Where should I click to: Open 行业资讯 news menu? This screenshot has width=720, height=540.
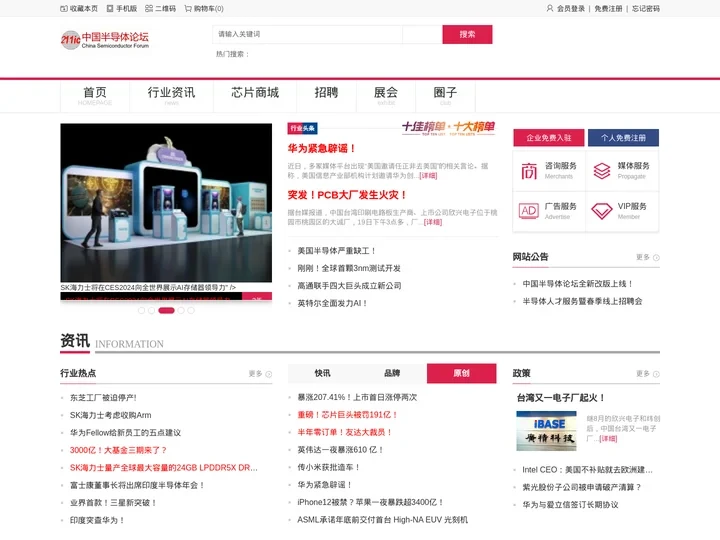tap(171, 96)
